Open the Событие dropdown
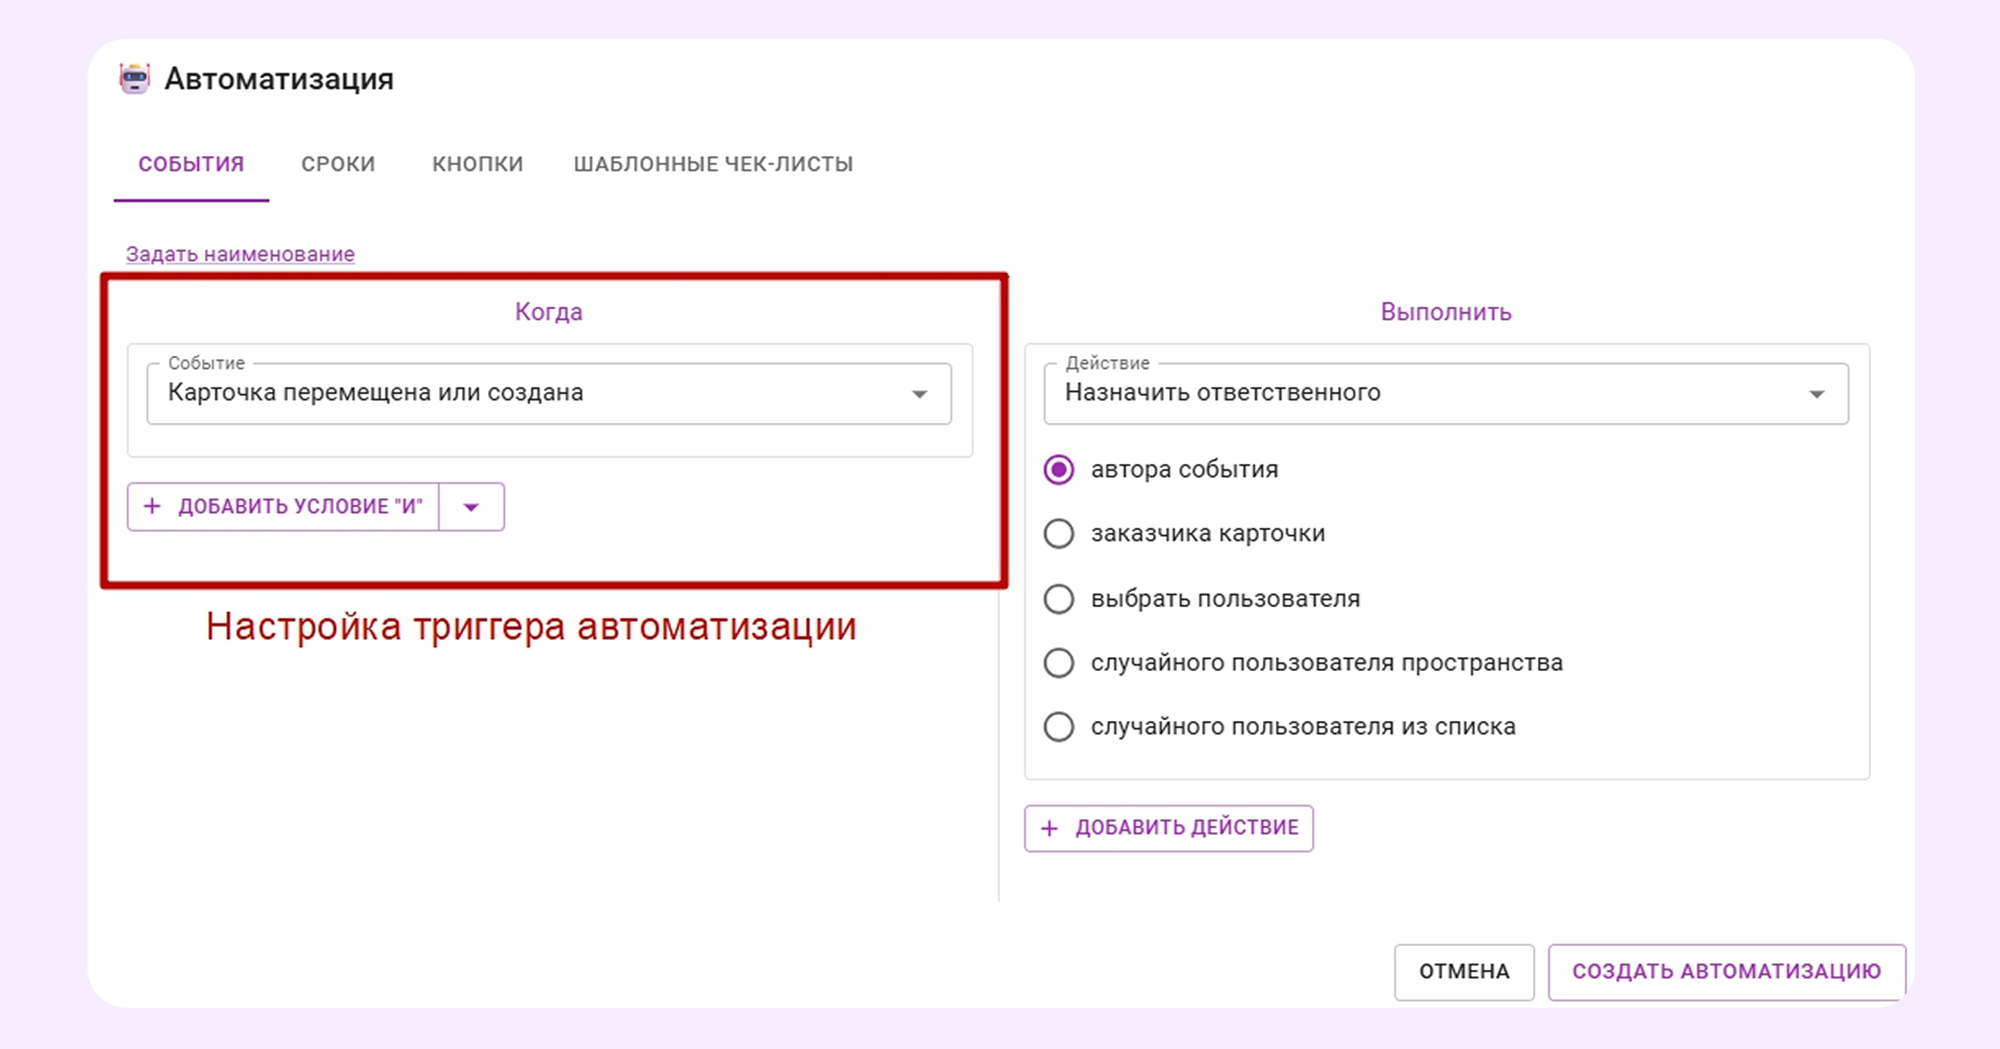 tap(917, 393)
